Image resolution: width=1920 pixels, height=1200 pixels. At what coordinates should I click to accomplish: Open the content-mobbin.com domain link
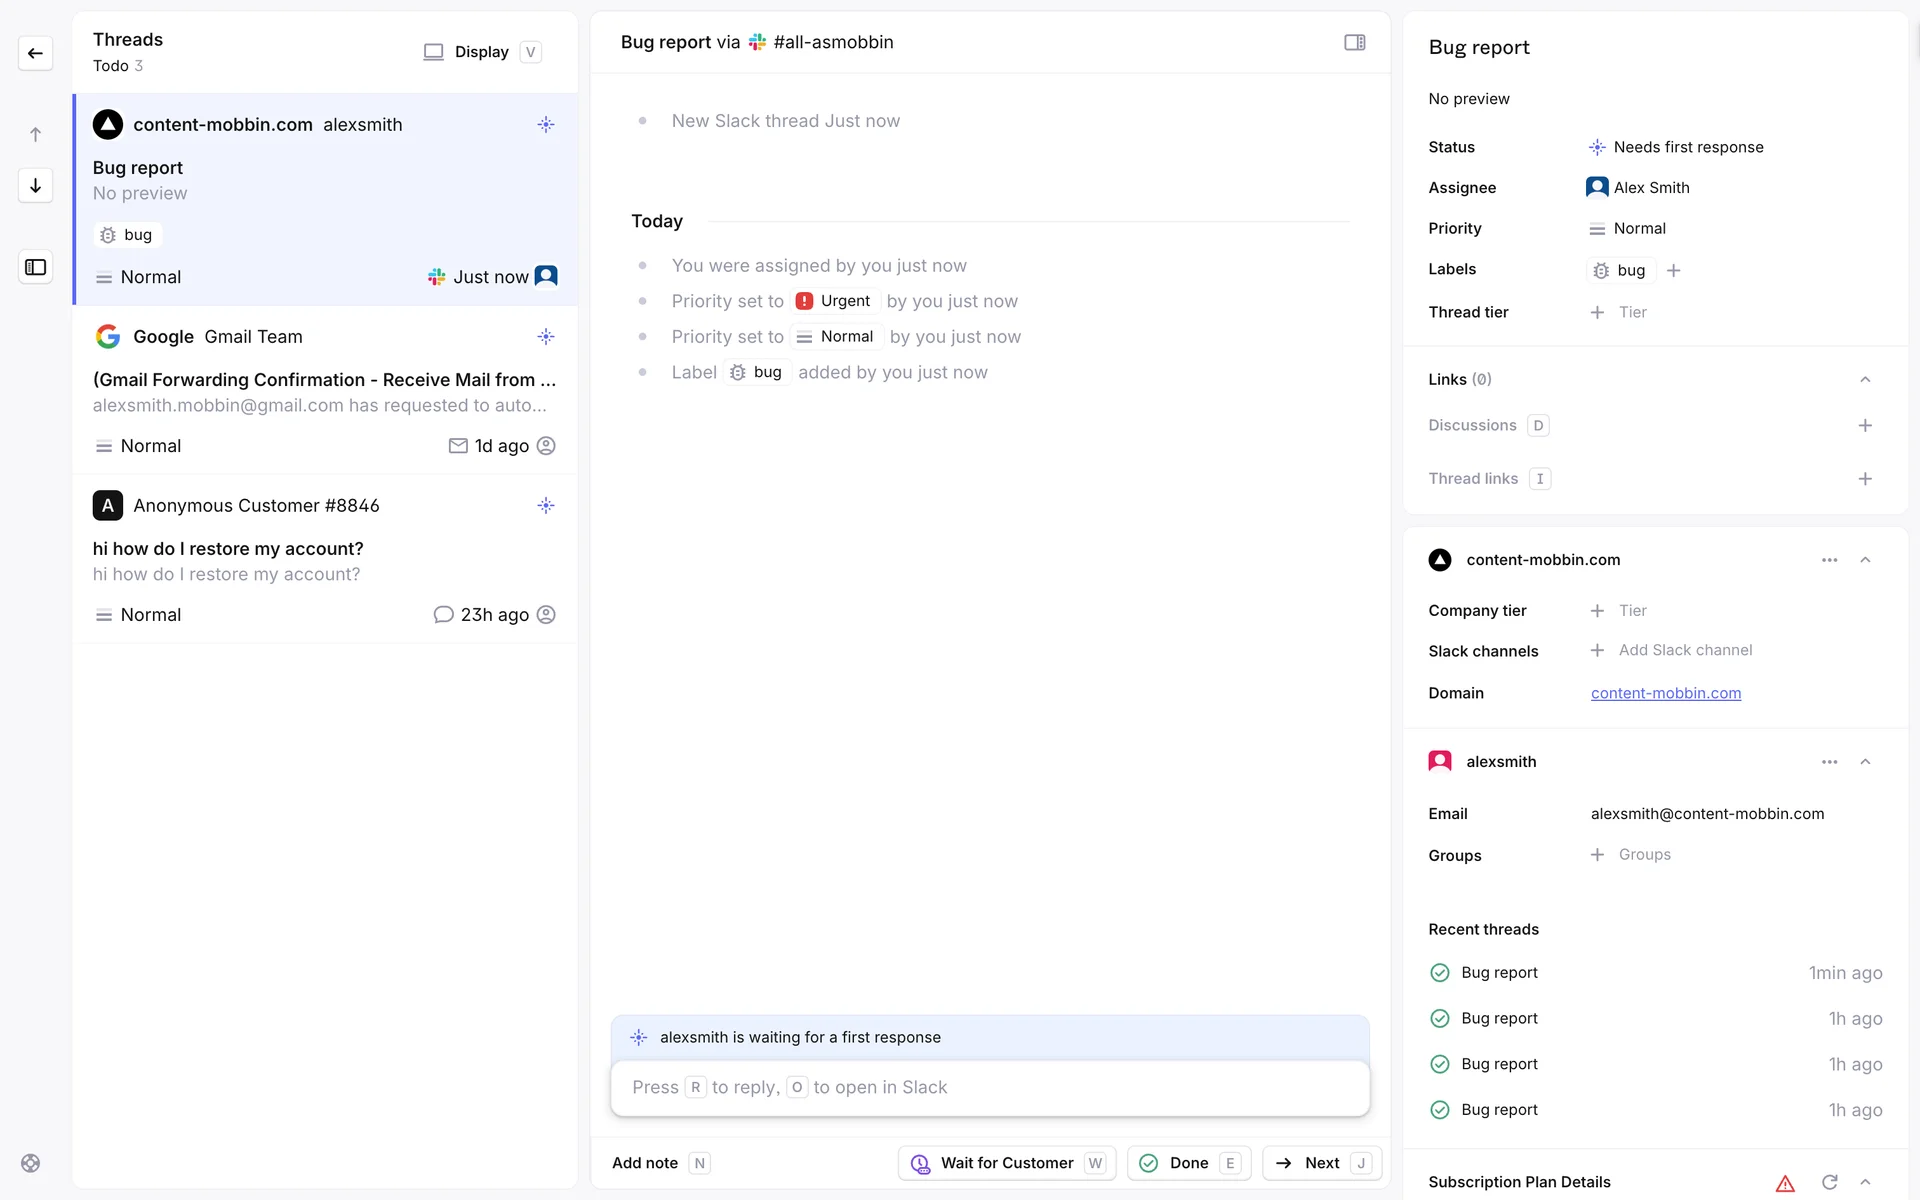click(1665, 693)
